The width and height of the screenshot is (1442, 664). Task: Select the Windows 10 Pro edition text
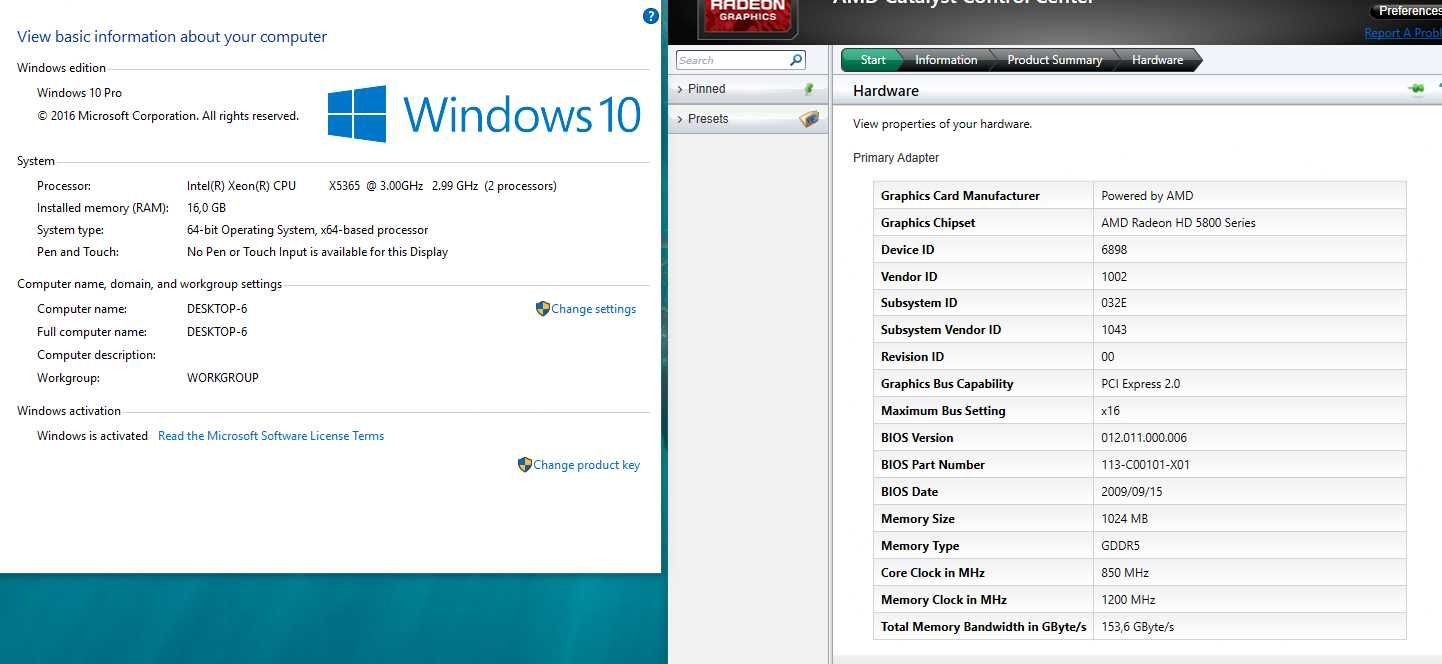pos(79,93)
